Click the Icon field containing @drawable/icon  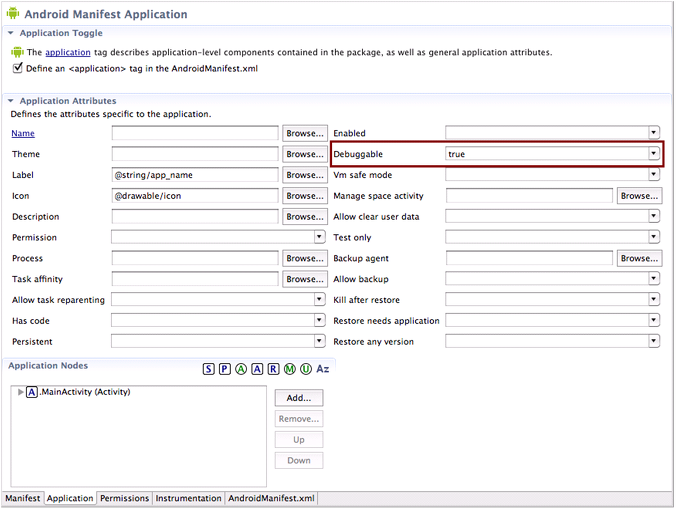click(195, 196)
